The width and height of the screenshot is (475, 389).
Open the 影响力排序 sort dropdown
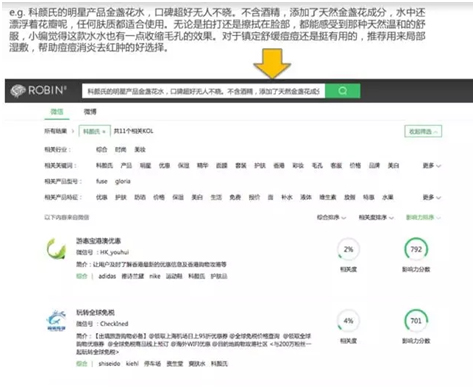coord(423,217)
